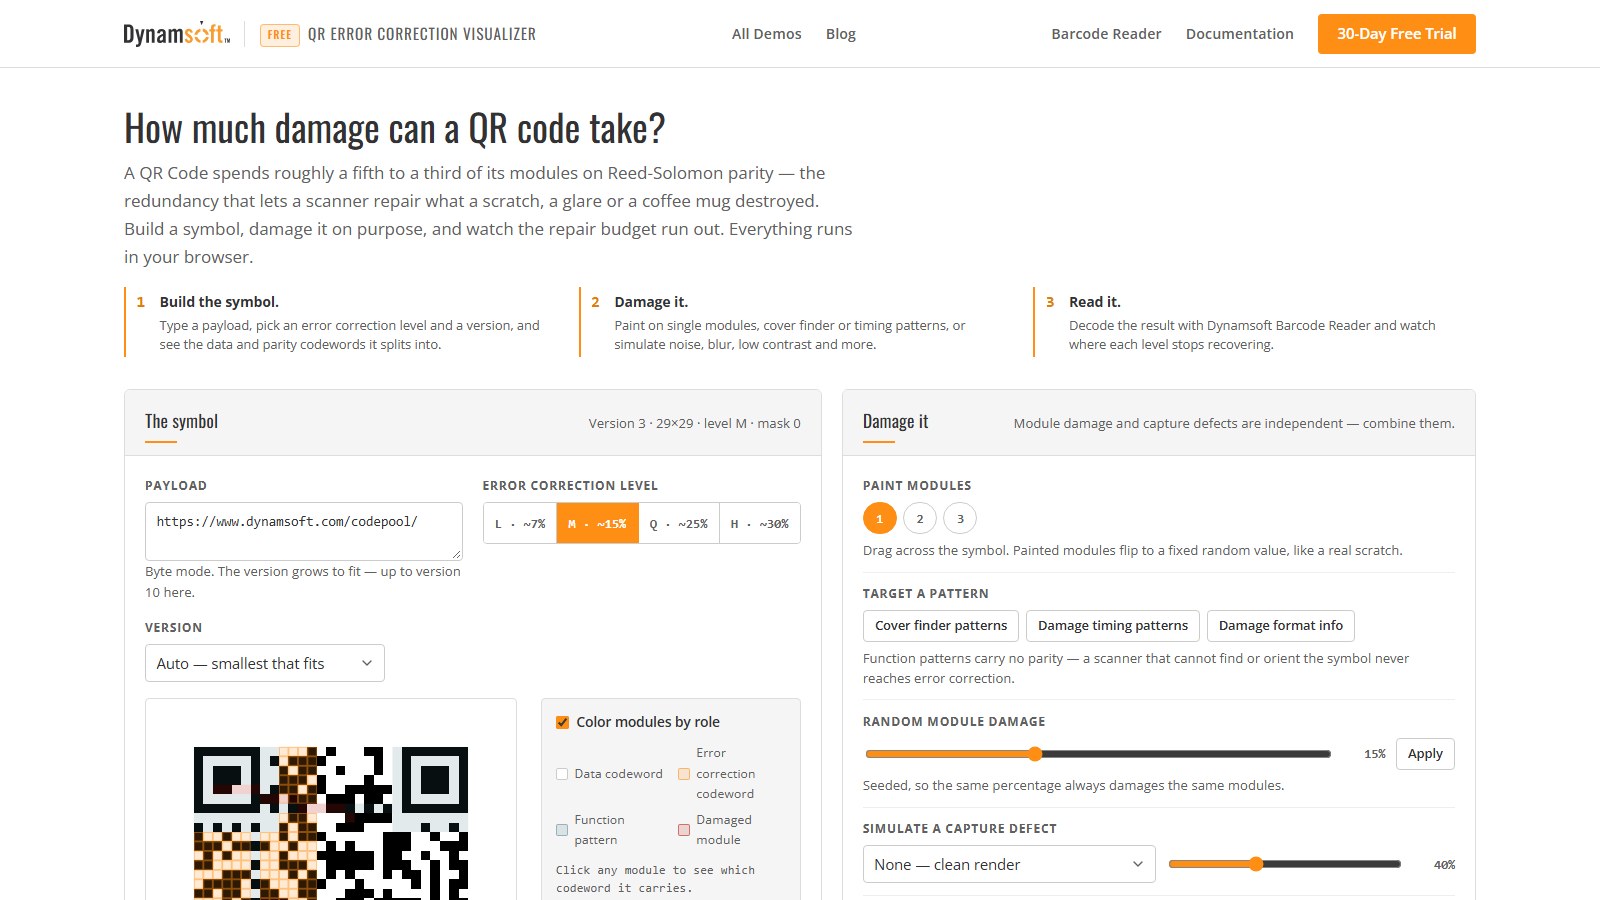Open All Demos menu
1600x900 pixels.
coord(767,34)
